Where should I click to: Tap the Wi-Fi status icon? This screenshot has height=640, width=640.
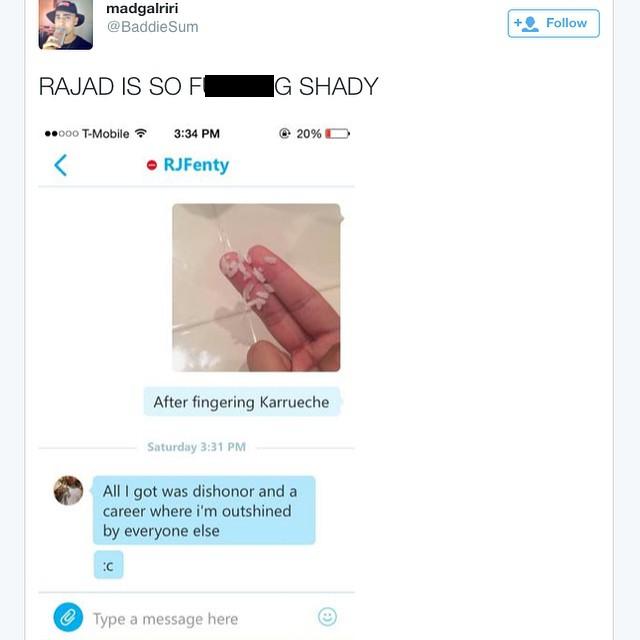point(141,133)
